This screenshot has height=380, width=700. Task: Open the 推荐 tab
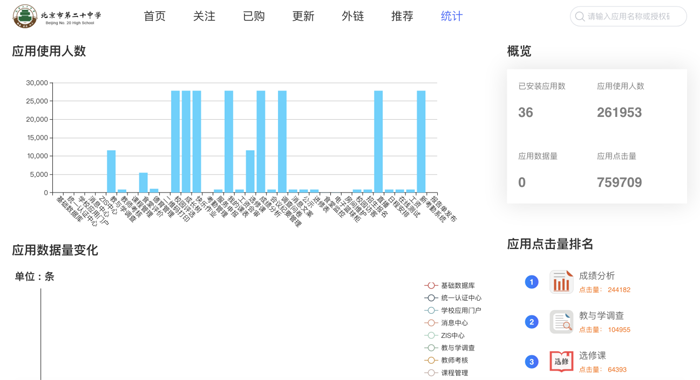click(402, 16)
